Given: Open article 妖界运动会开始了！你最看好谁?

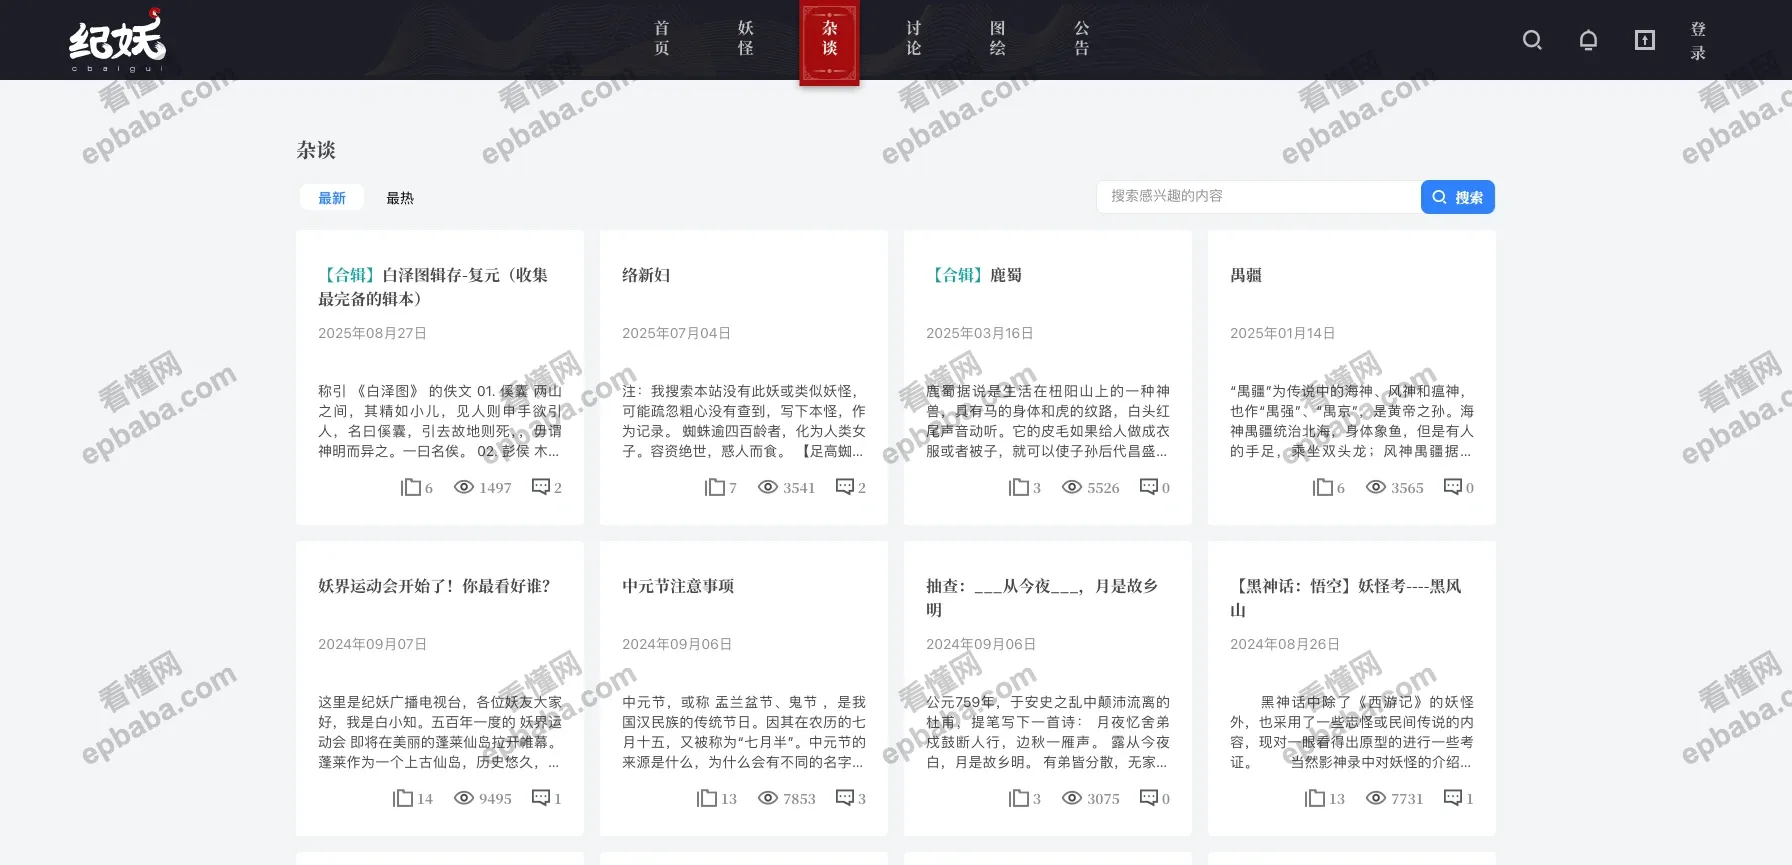Looking at the screenshot, I should point(434,586).
